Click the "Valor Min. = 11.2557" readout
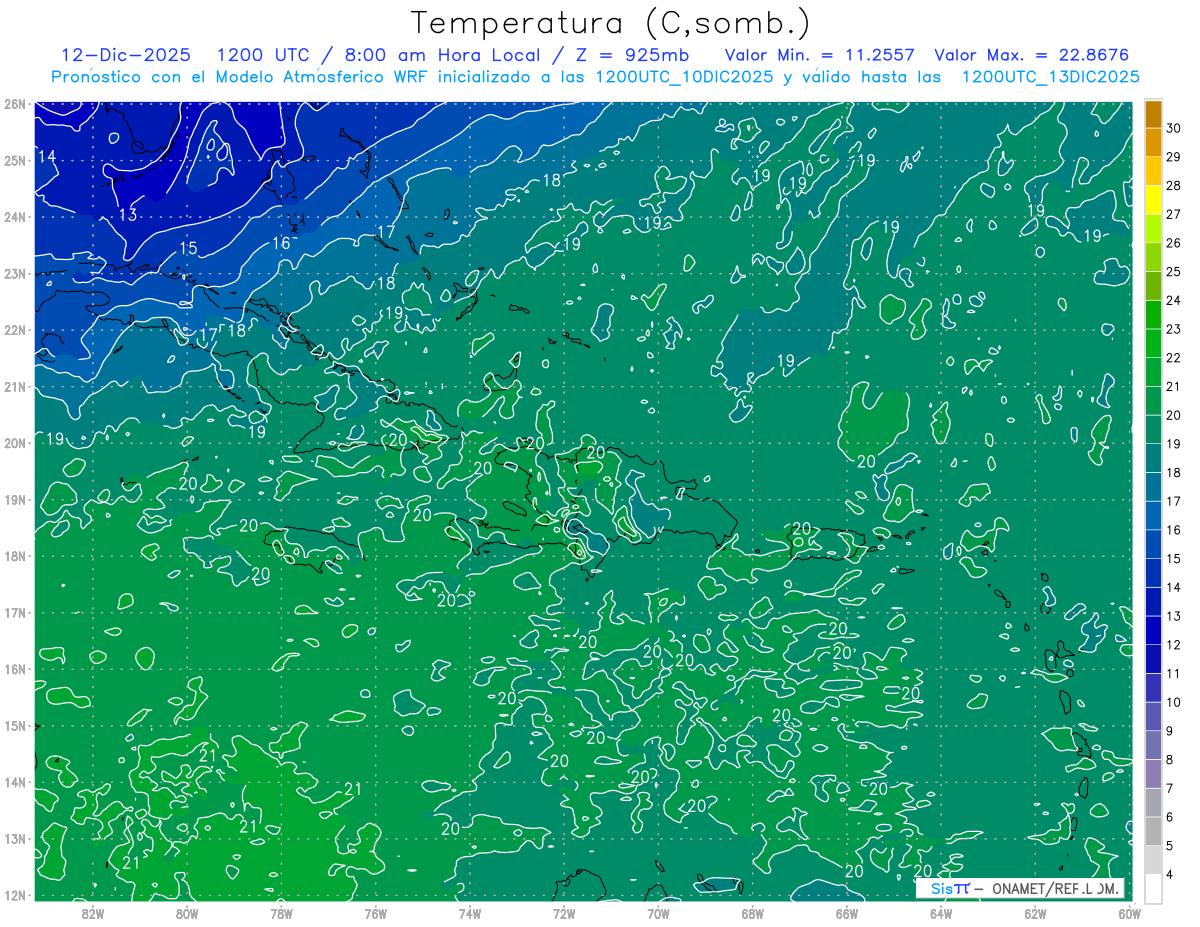 820,55
